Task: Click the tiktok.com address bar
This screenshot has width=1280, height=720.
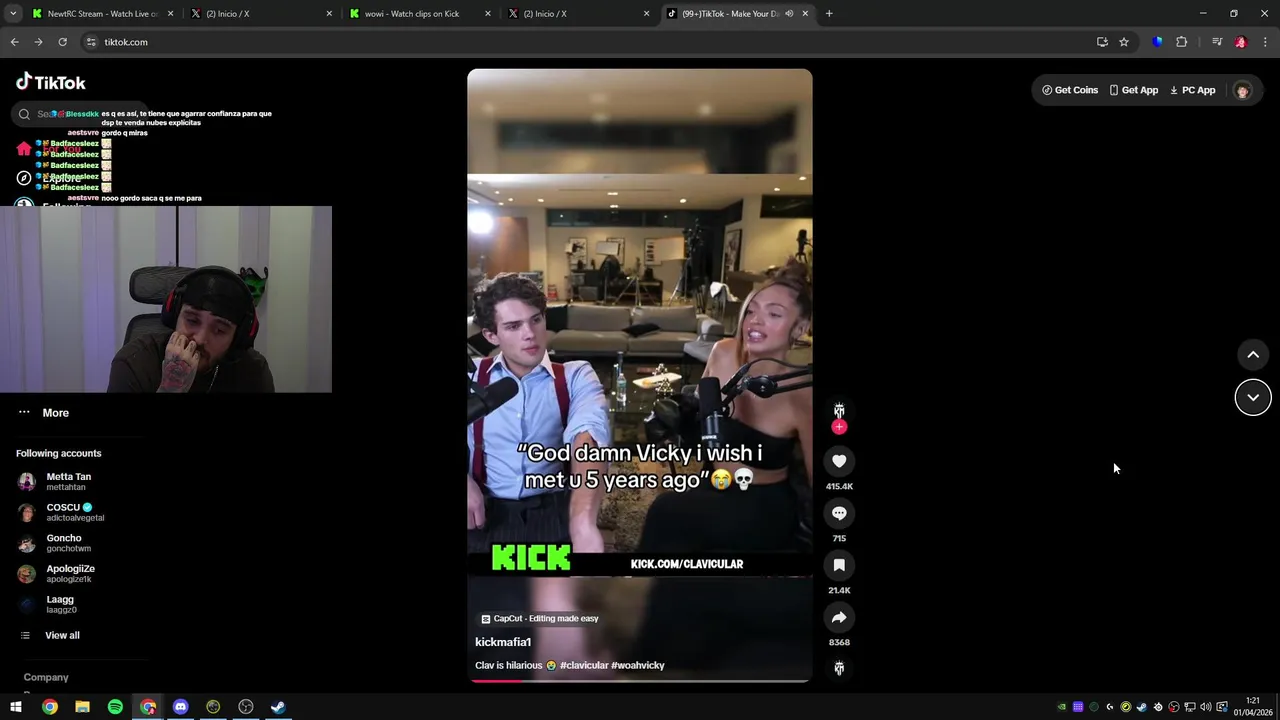Action: pos(590,42)
